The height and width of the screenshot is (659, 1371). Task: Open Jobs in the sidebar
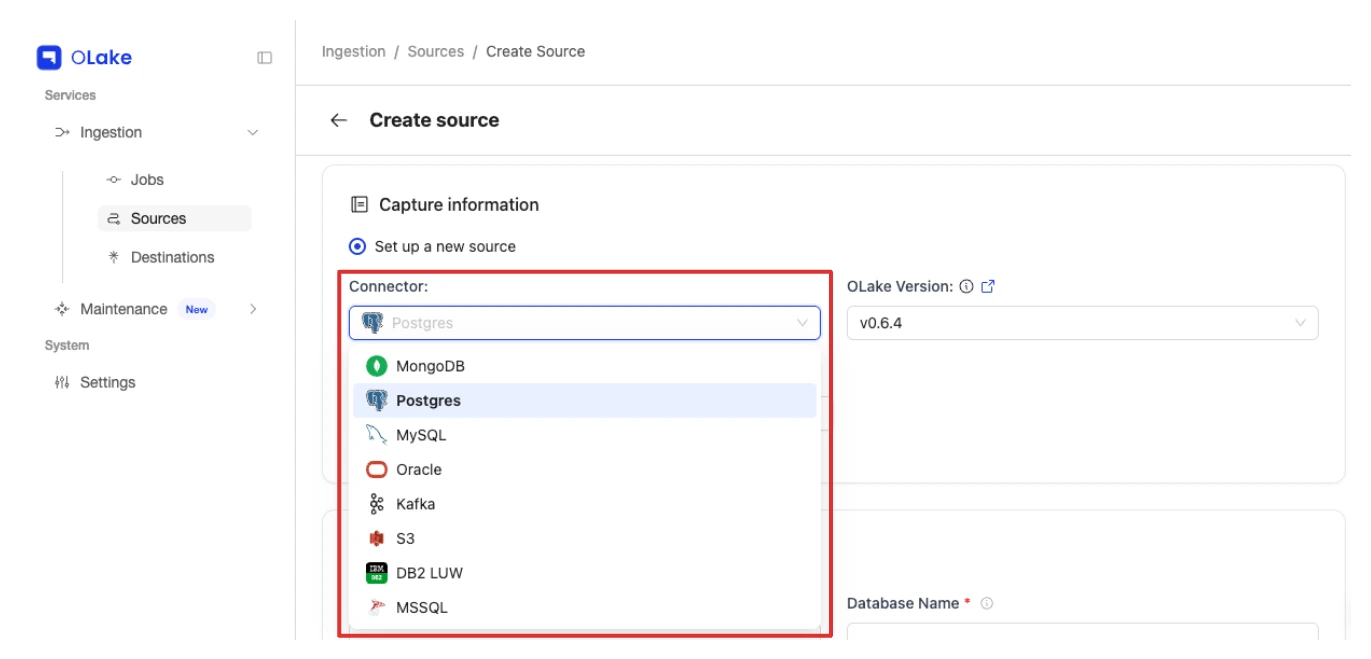click(x=147, y=180)
